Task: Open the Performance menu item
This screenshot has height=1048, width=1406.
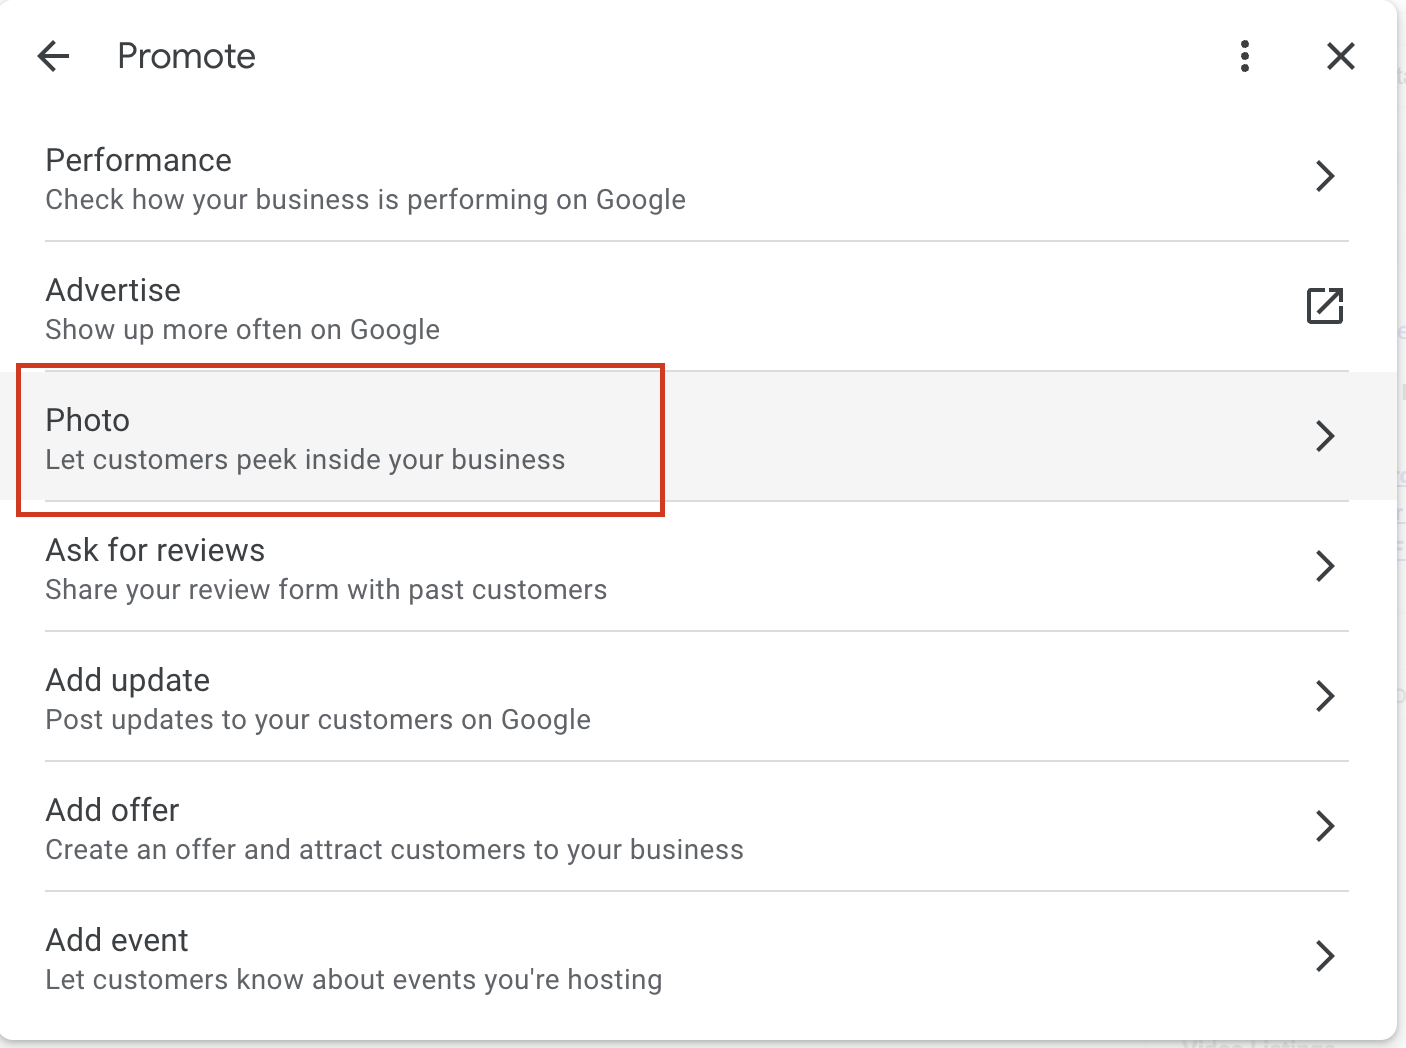Action: coord(697,177)
